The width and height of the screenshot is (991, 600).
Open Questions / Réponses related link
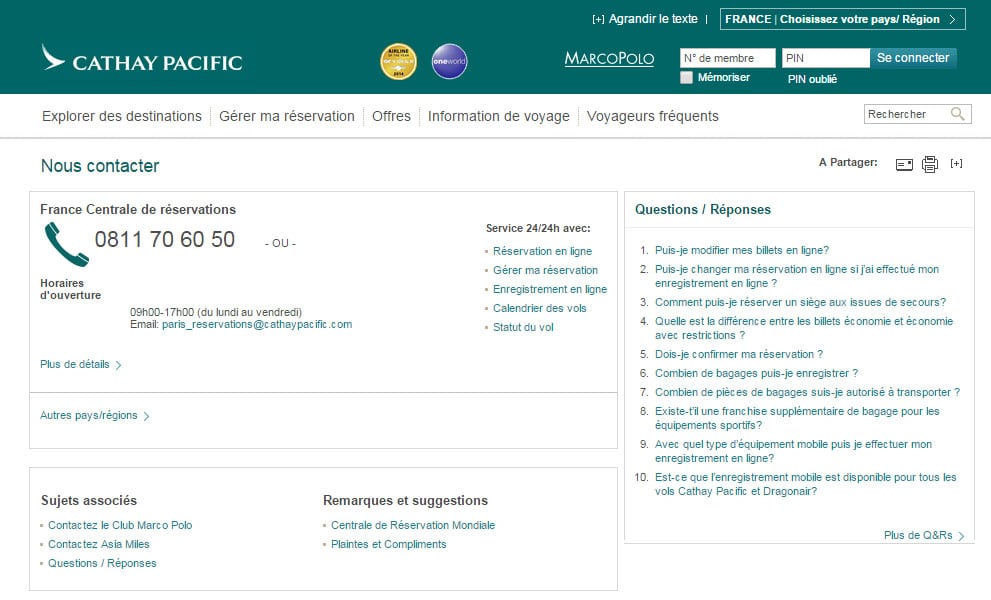point(102,563)
